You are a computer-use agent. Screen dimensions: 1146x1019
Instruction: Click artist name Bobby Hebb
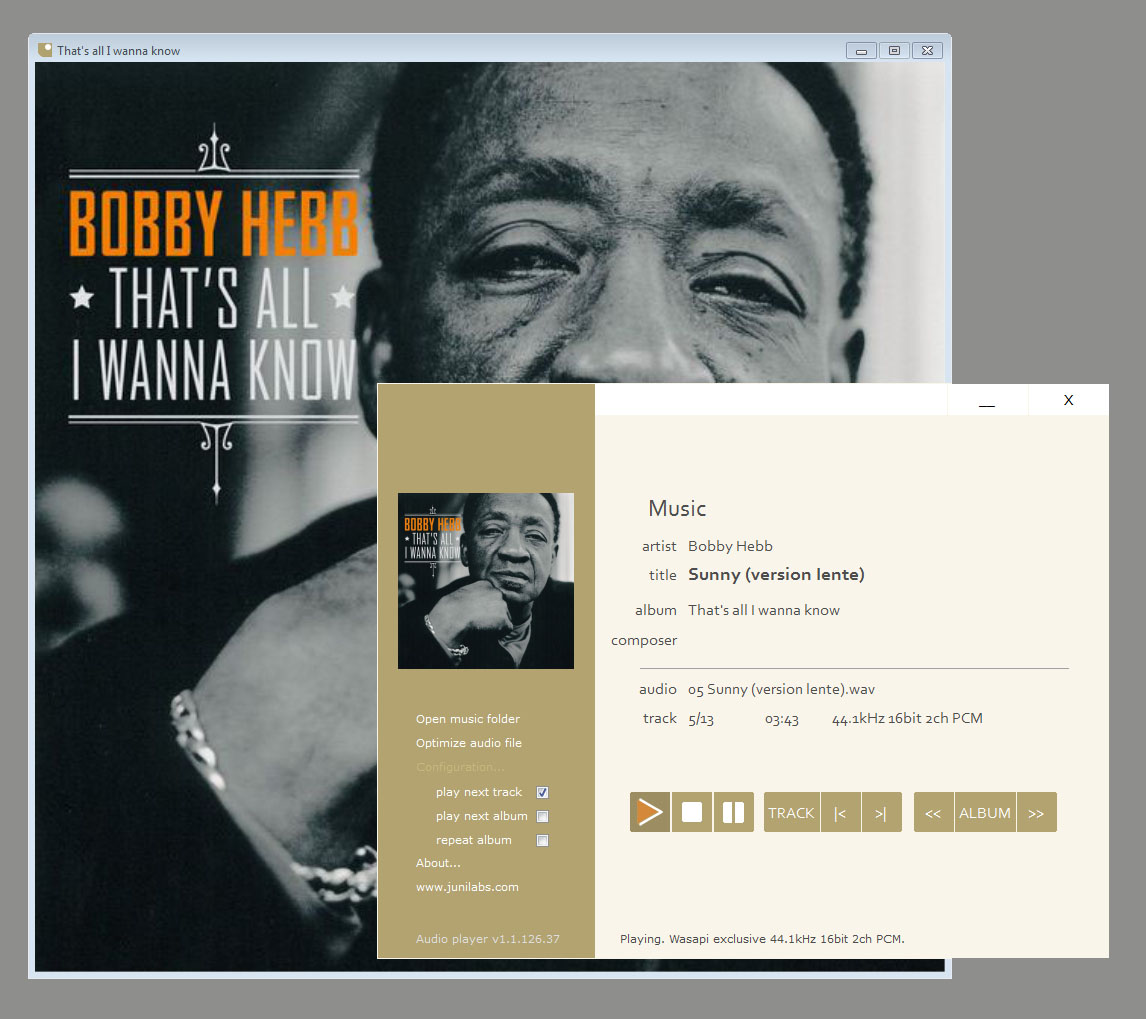coord(730,546)
